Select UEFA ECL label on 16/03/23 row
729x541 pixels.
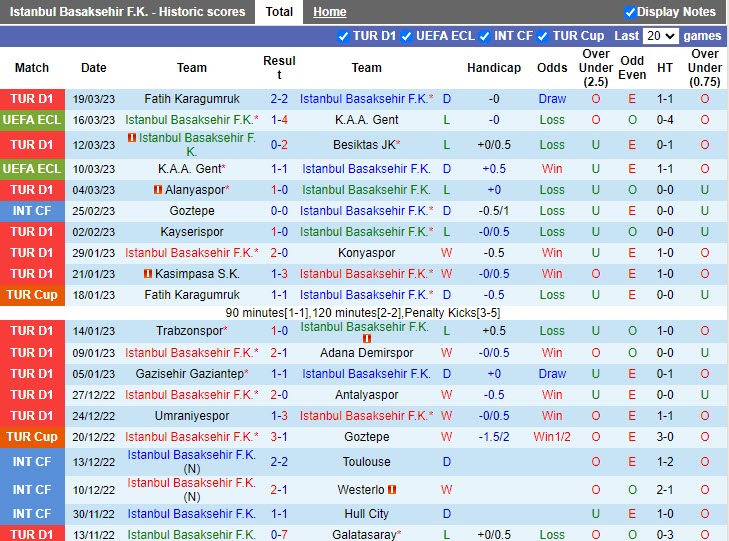click(x=32, y=120)
